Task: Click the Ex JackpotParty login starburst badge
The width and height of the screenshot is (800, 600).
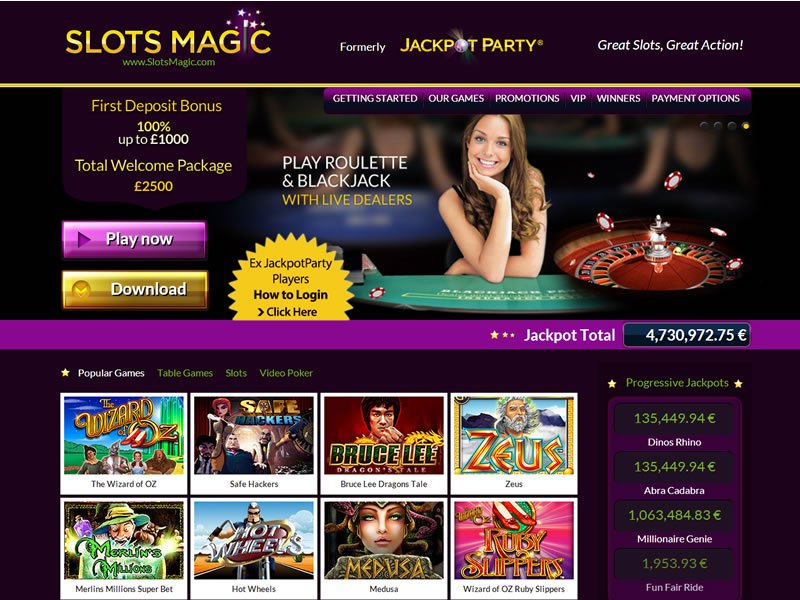Action: [x=291, y=278]
